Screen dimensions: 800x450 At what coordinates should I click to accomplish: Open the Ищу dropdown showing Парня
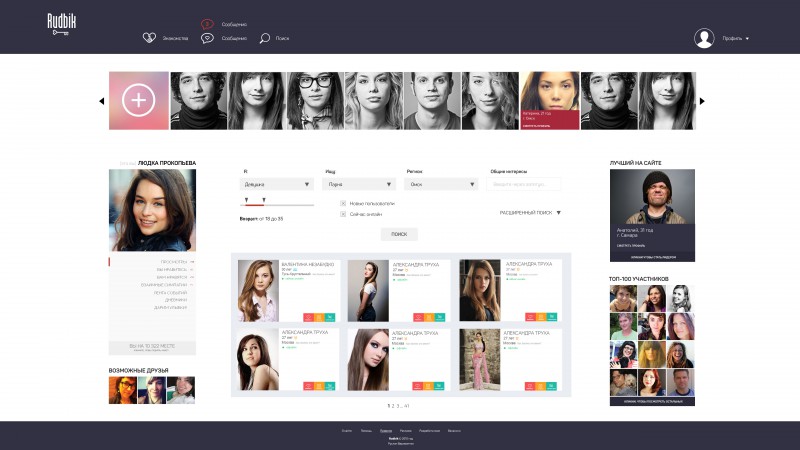click(x=359, y=184)
